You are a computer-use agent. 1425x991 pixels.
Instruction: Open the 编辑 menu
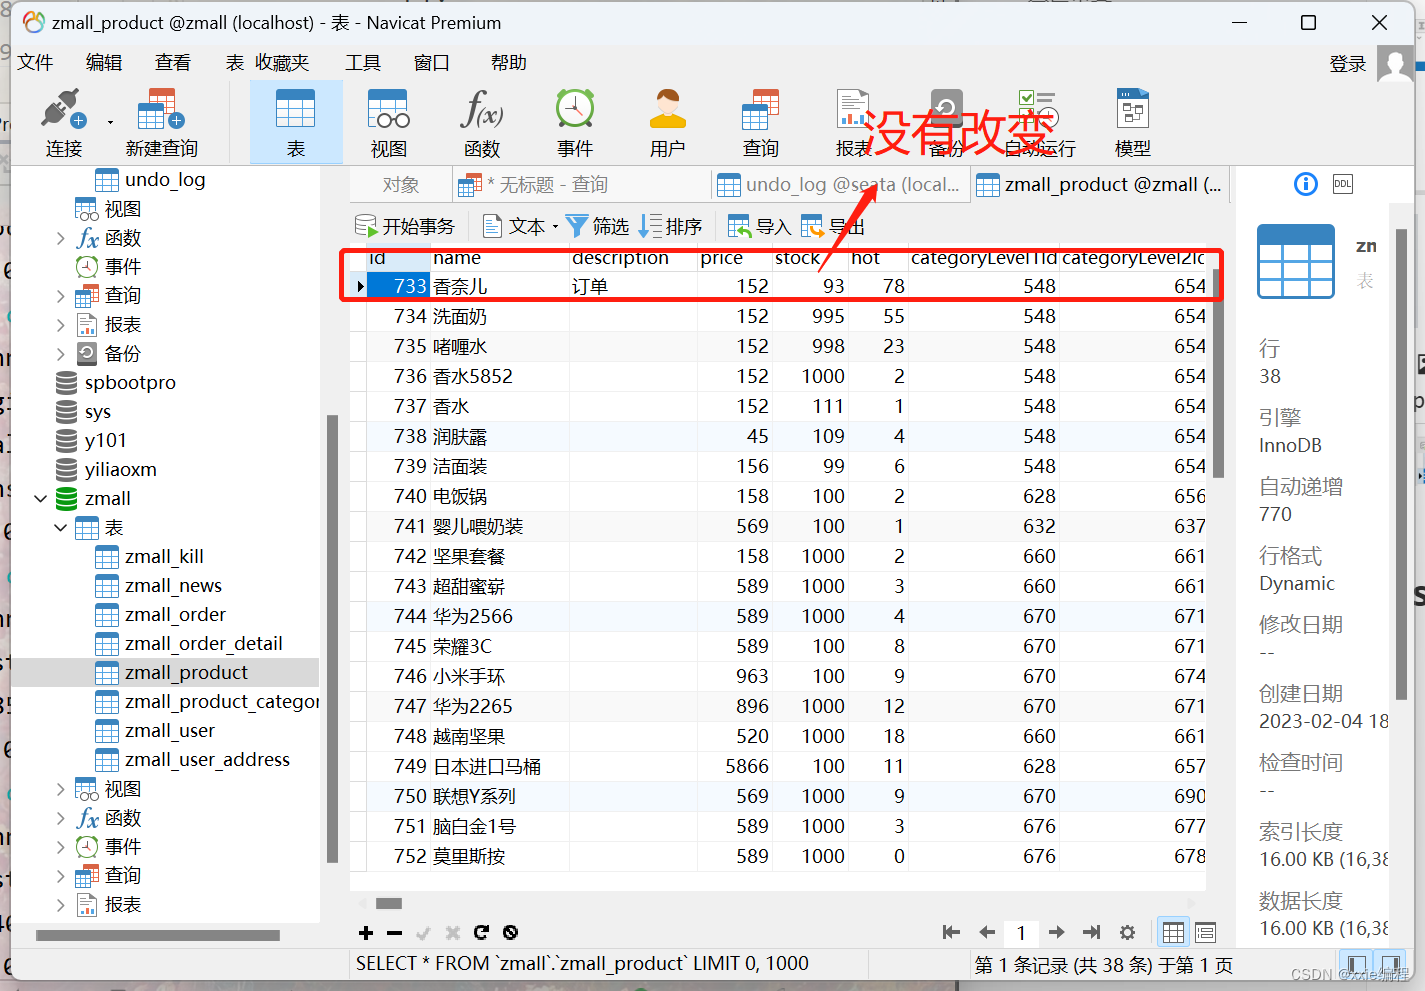(x=104, y=62)
